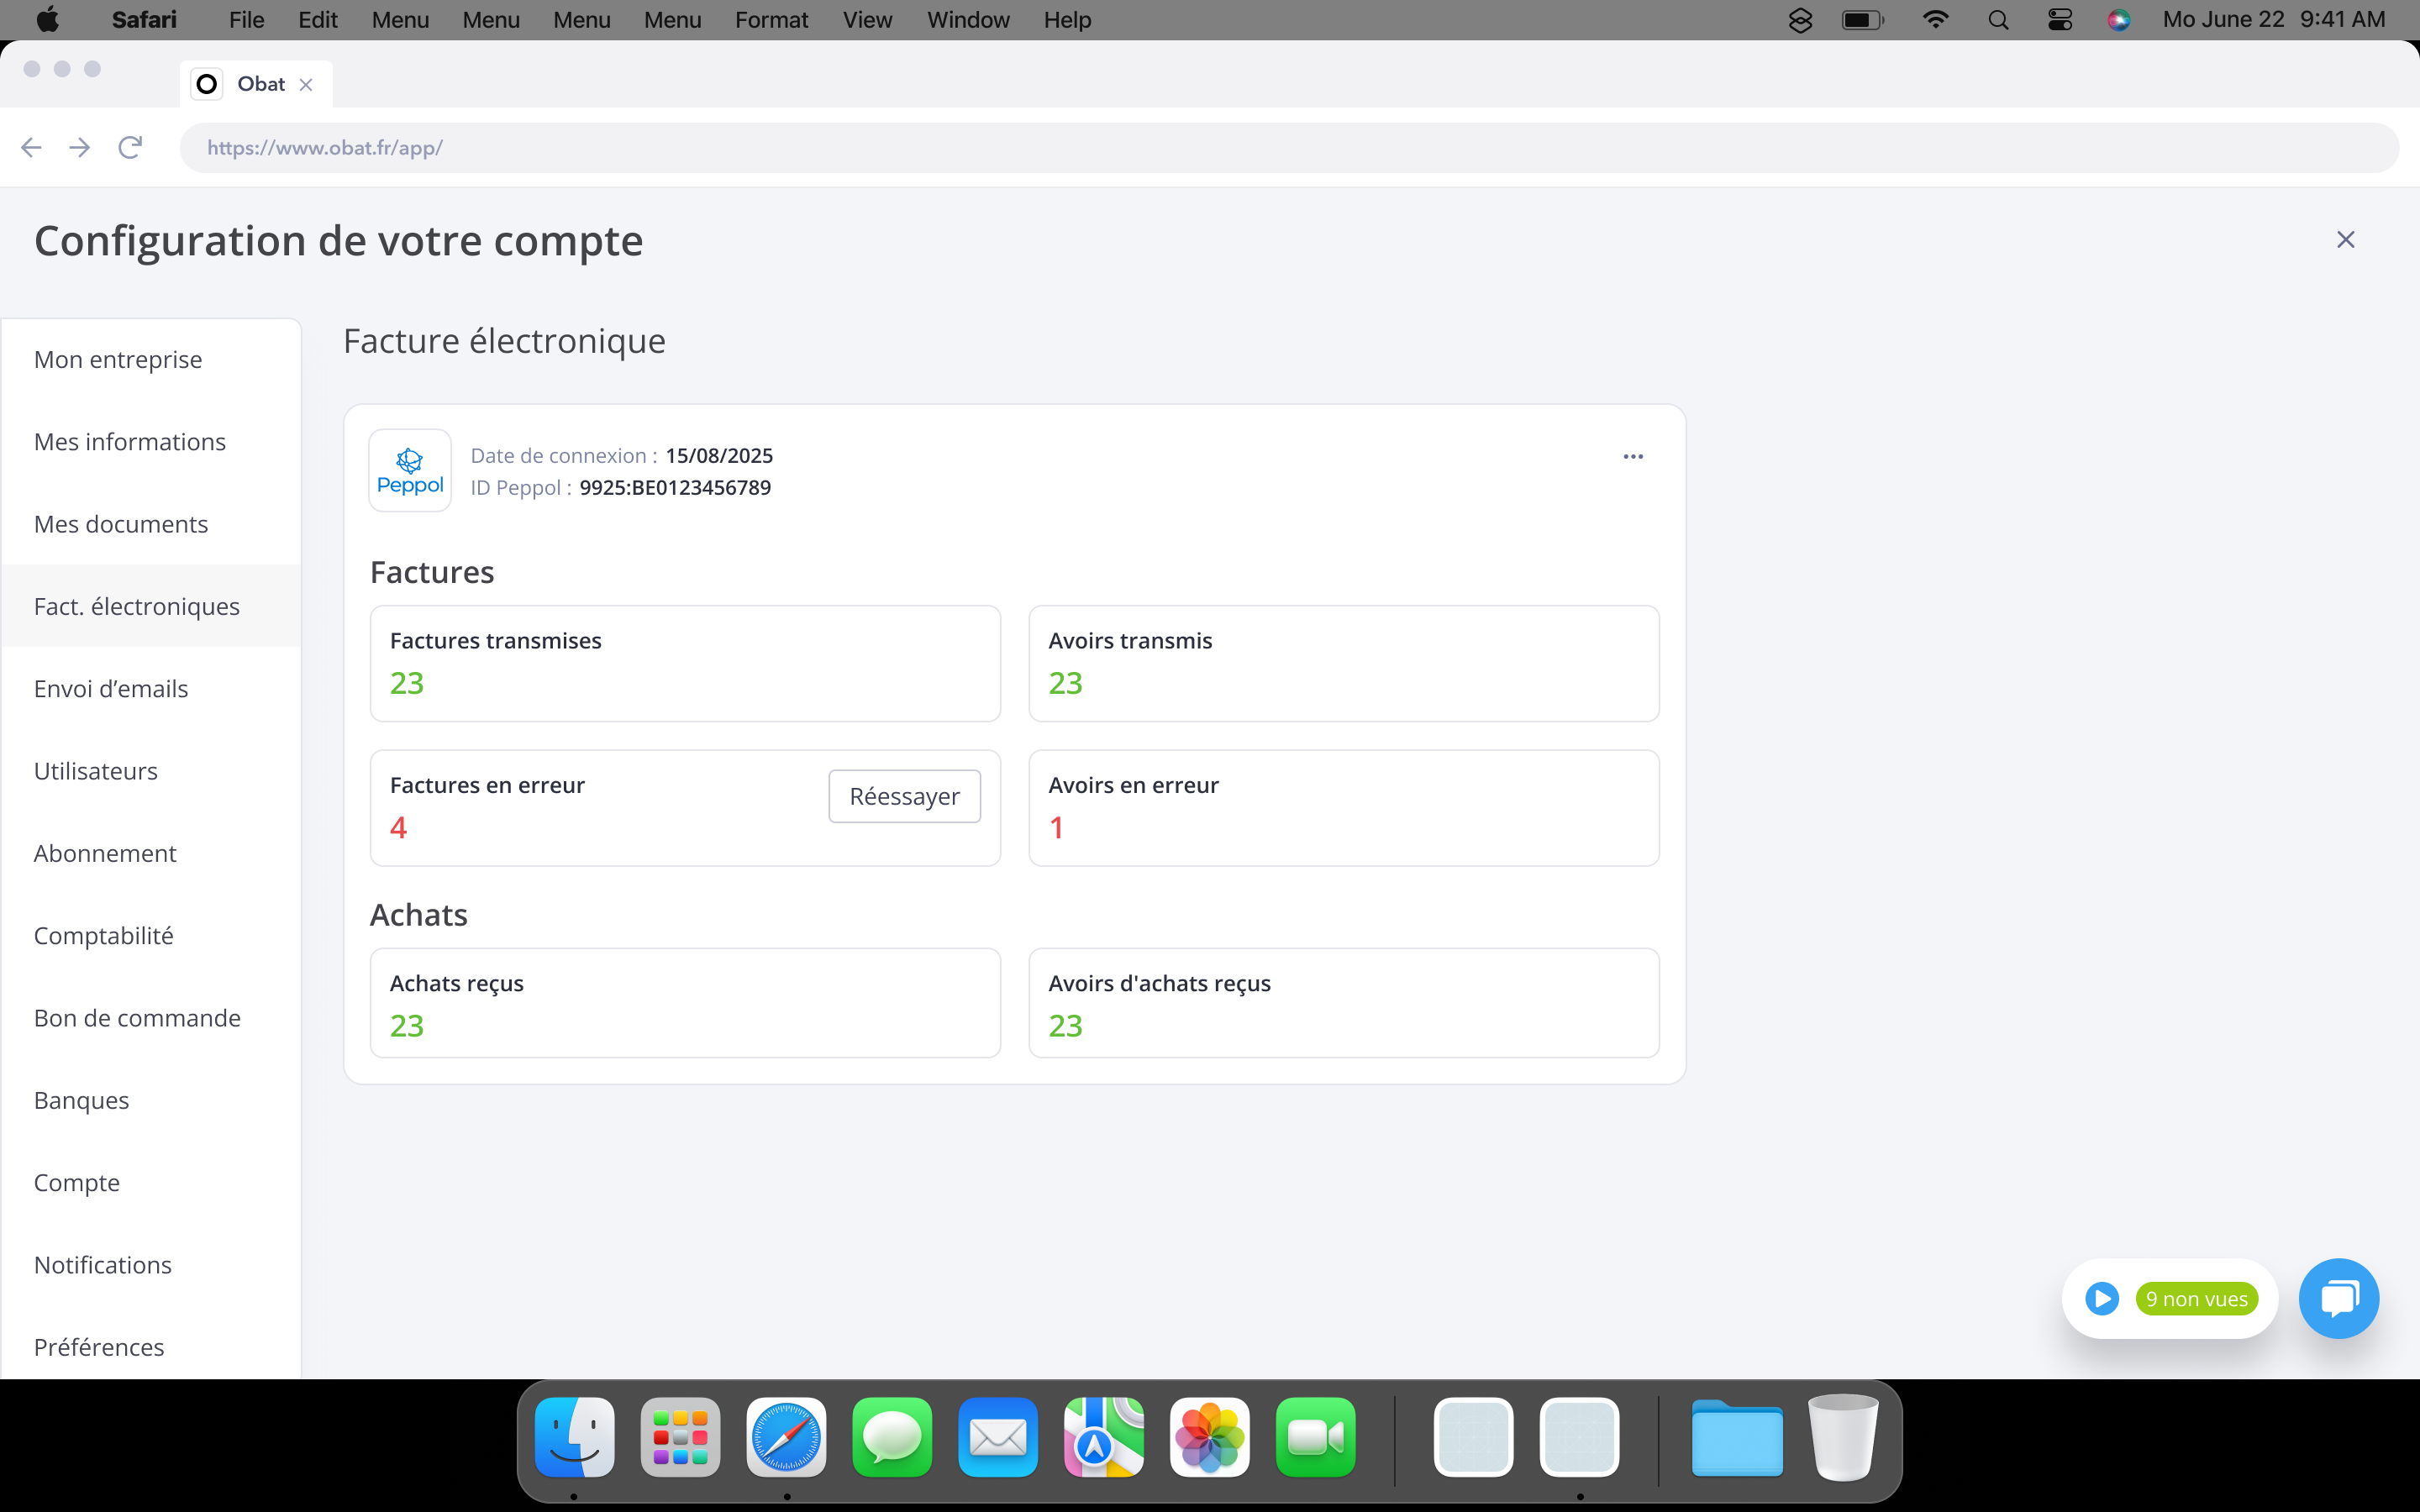Open the three-dots menu on Peppol card
The height and width of the screenshot is (1512, 2420).
[1633, 456]
